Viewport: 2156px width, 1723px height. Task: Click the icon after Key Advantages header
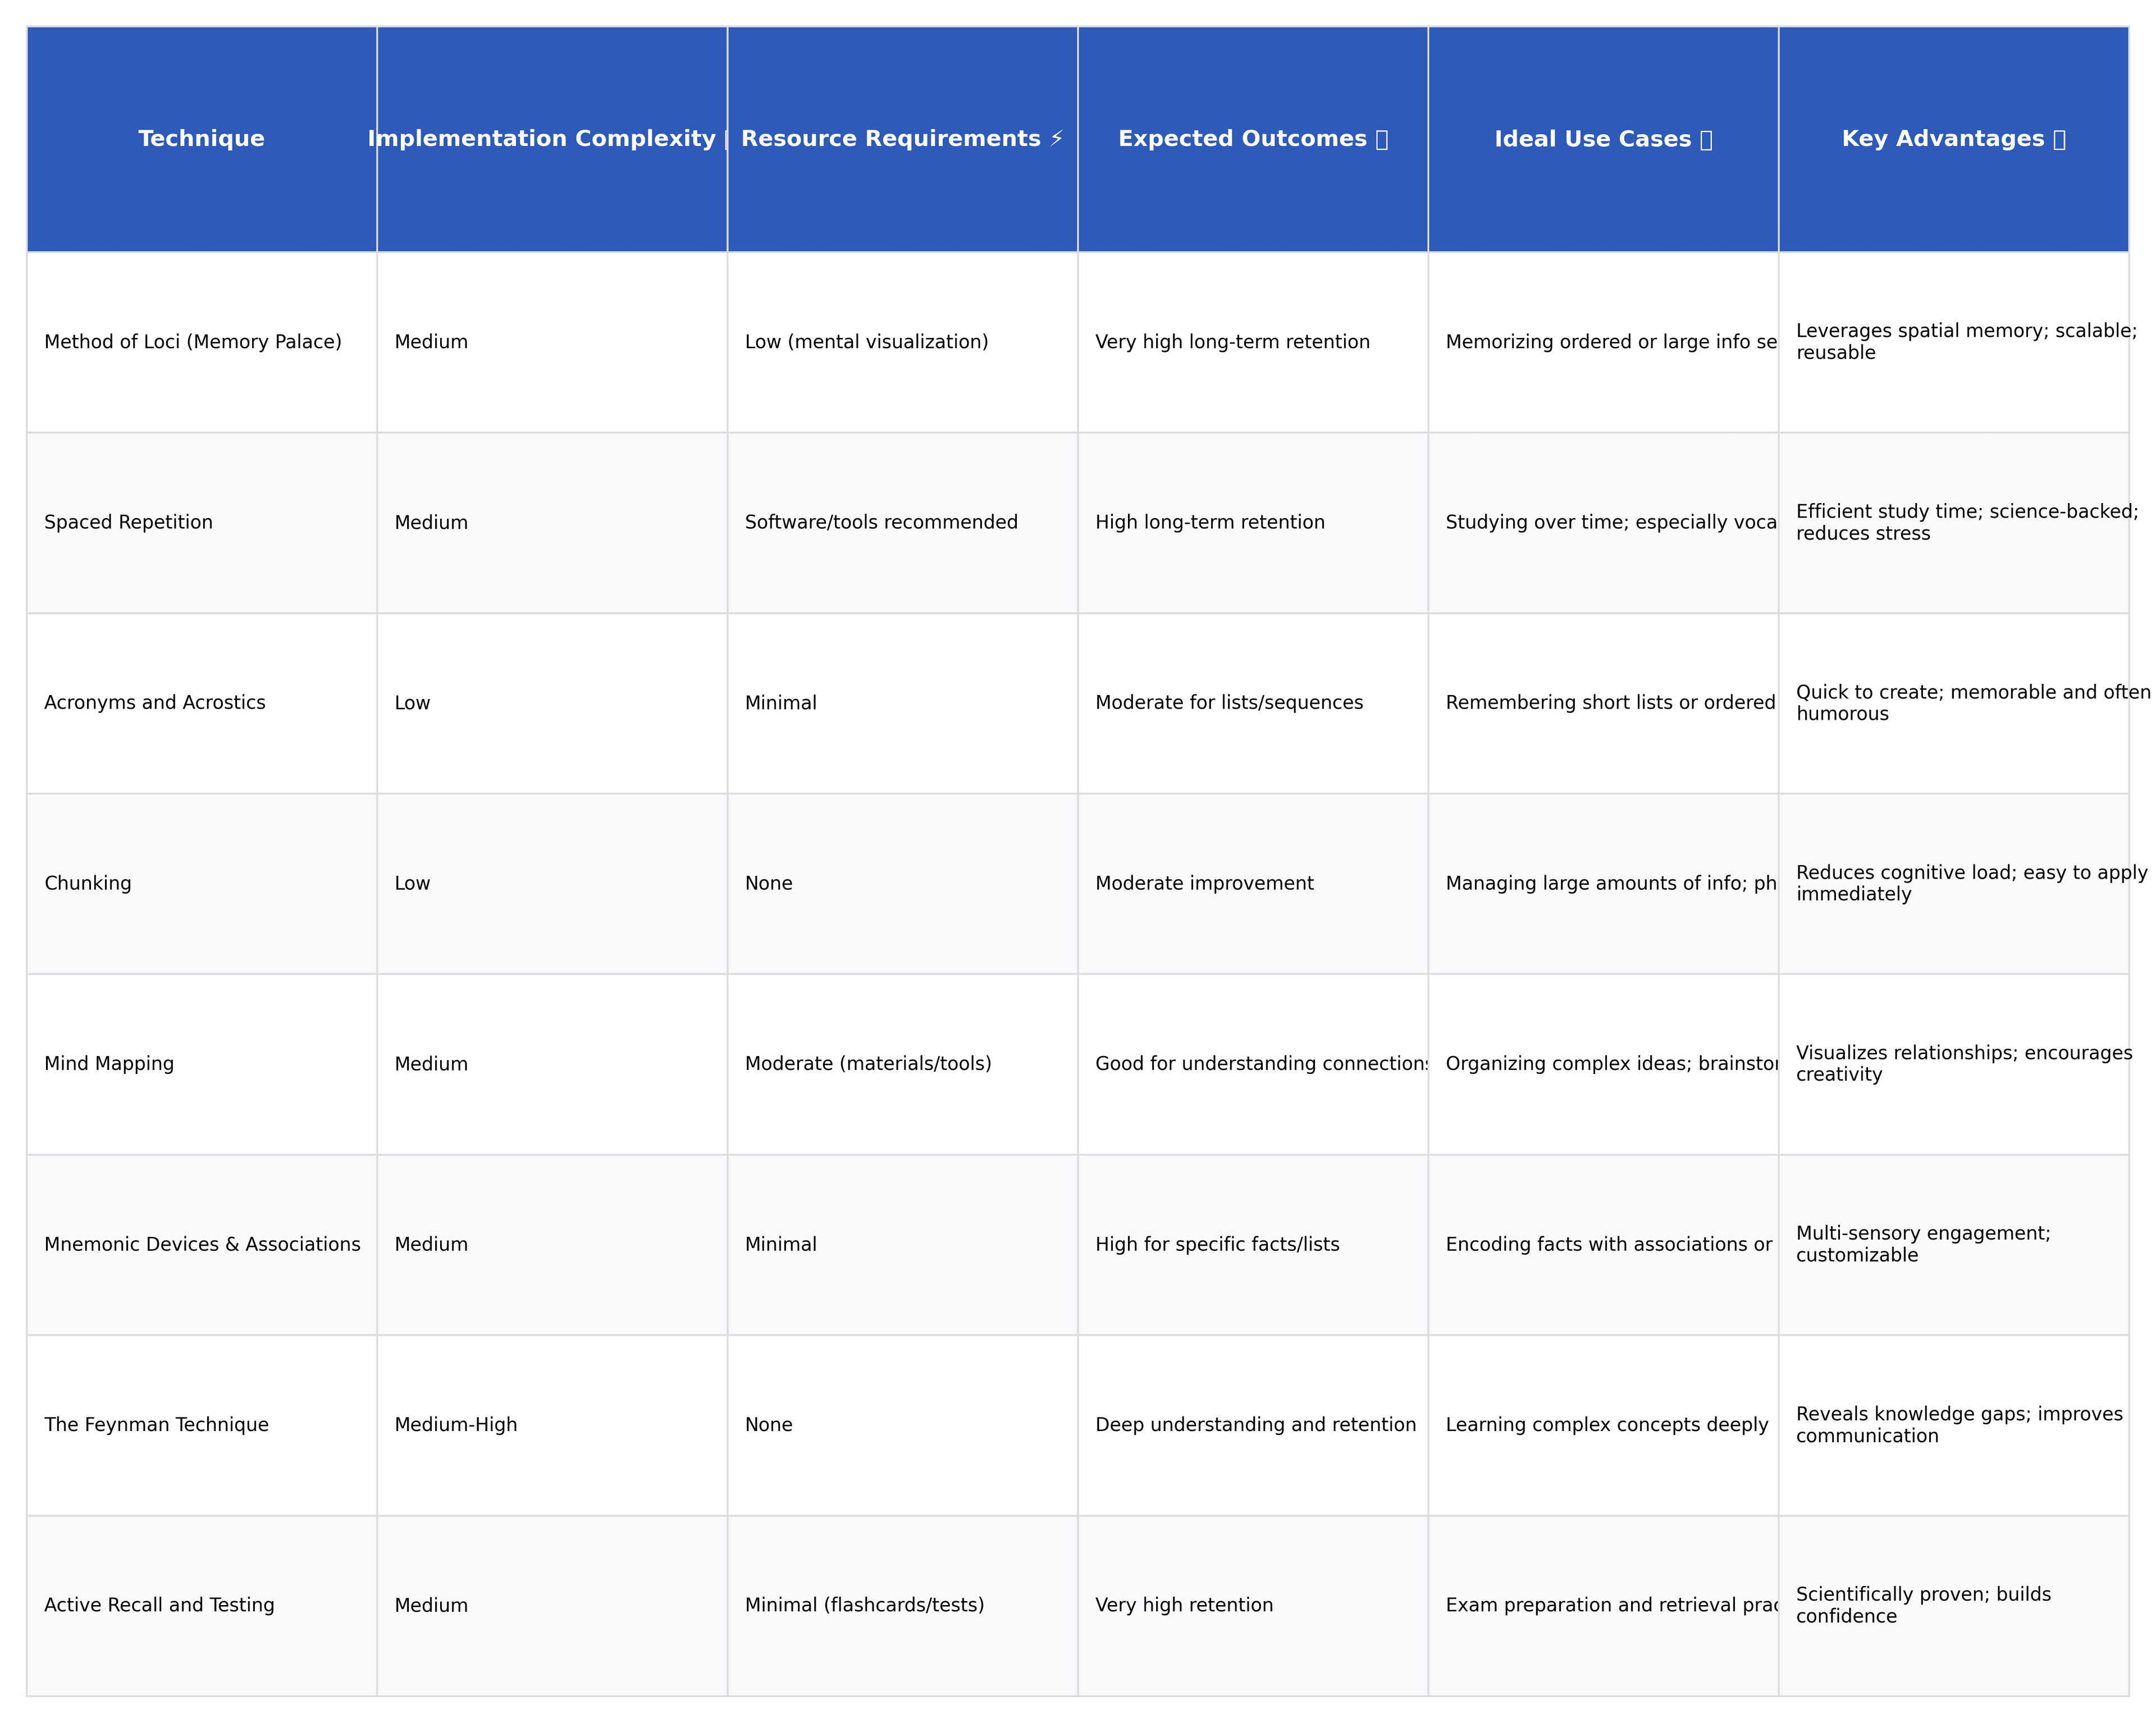click(x=2059, y=139)
